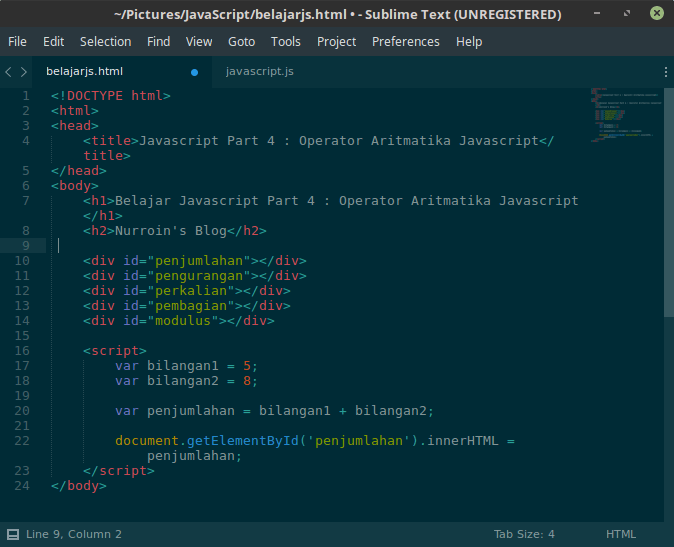The width and height of the screenshot is (674, 547).
Task: Click the vertical scrollbar handle
Action: click(669, 202)
